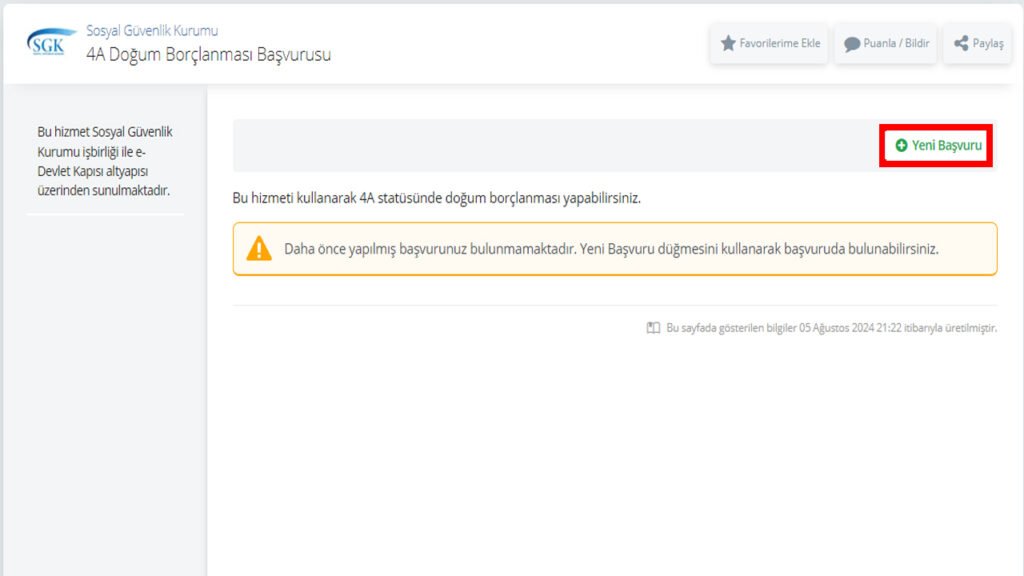The width and height of the screenshot is (1024, 576).
Task: Open the Sosyal Güvenlik Kurumu link
Action: 152,31
